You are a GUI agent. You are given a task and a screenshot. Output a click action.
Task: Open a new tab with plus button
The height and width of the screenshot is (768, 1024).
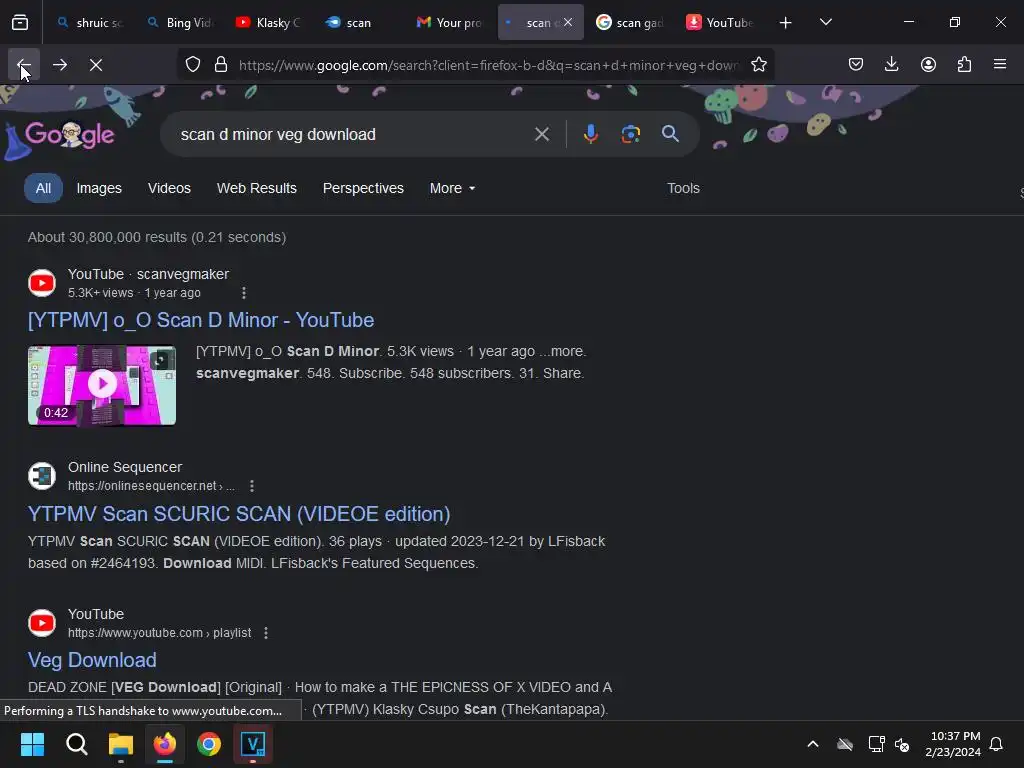click(x=785, y=22)
